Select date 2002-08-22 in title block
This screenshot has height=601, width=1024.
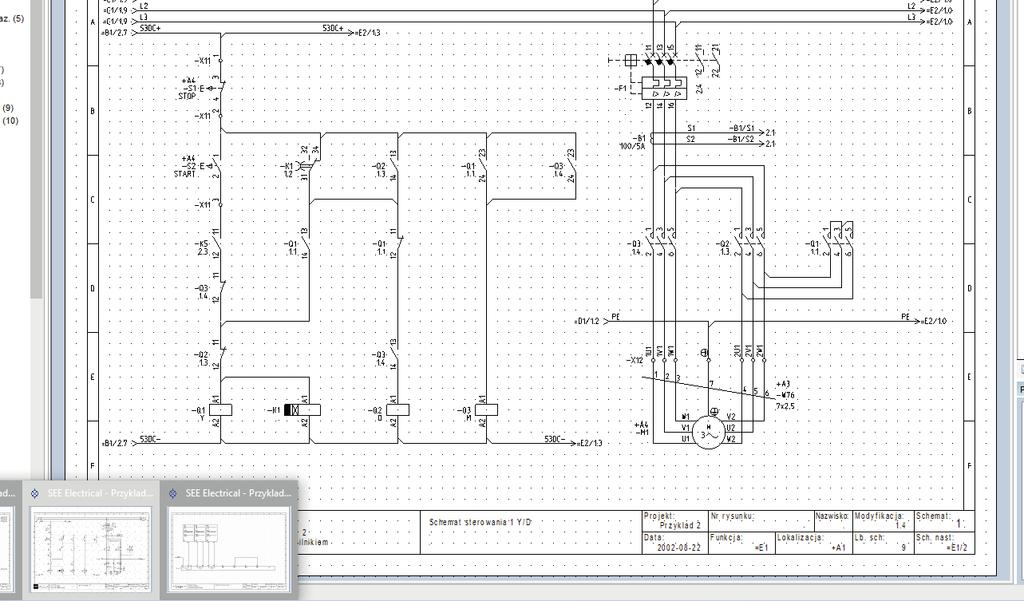coord(679,547)
